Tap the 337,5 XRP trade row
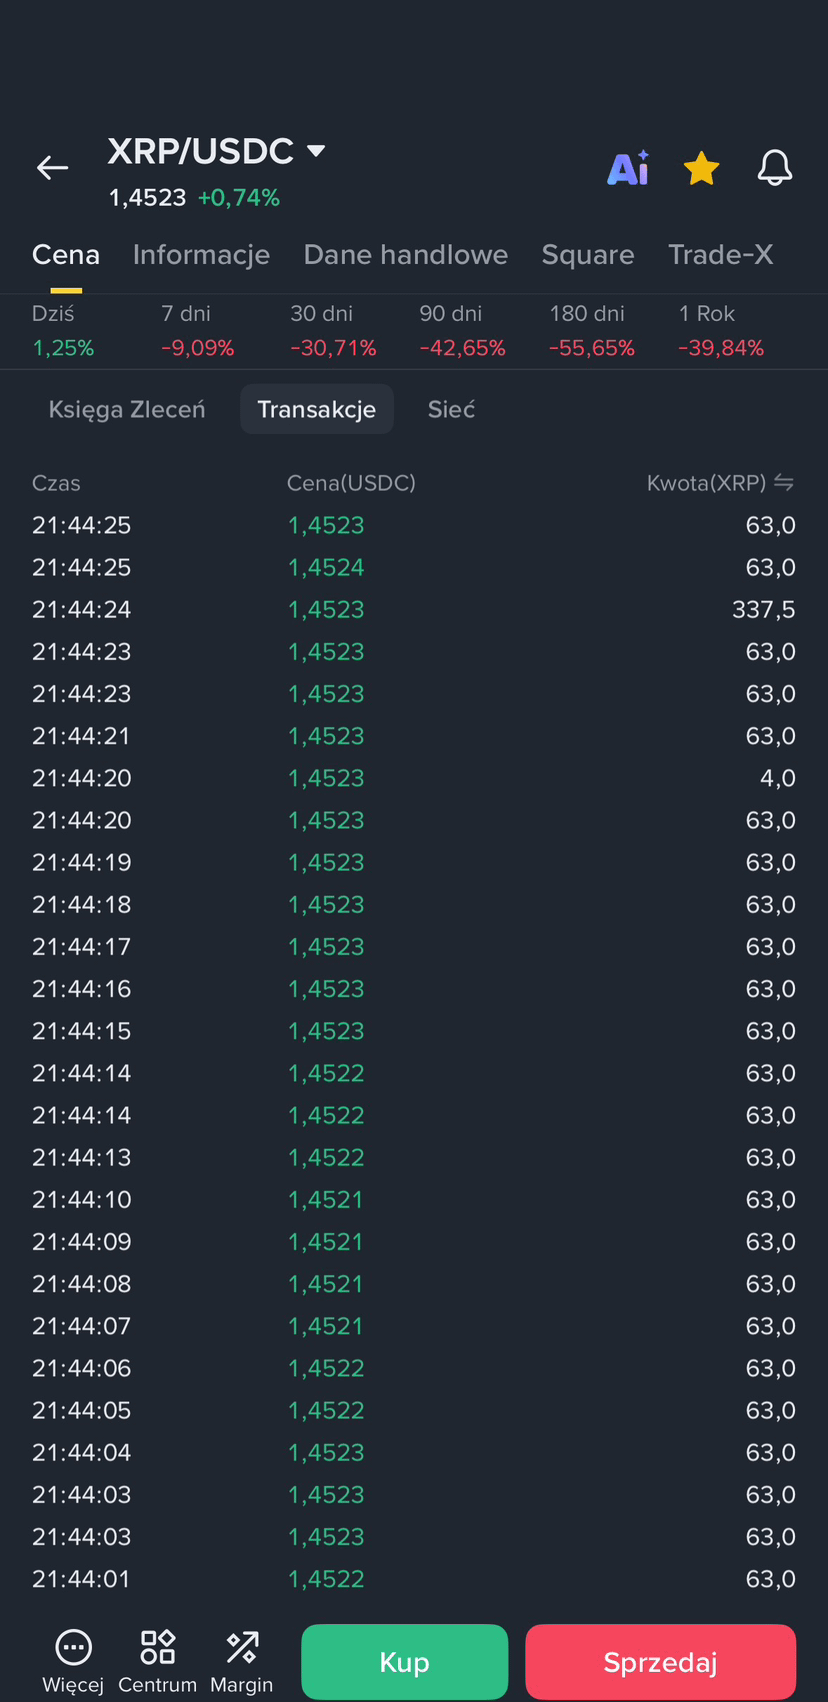 (x=414, y=610)
